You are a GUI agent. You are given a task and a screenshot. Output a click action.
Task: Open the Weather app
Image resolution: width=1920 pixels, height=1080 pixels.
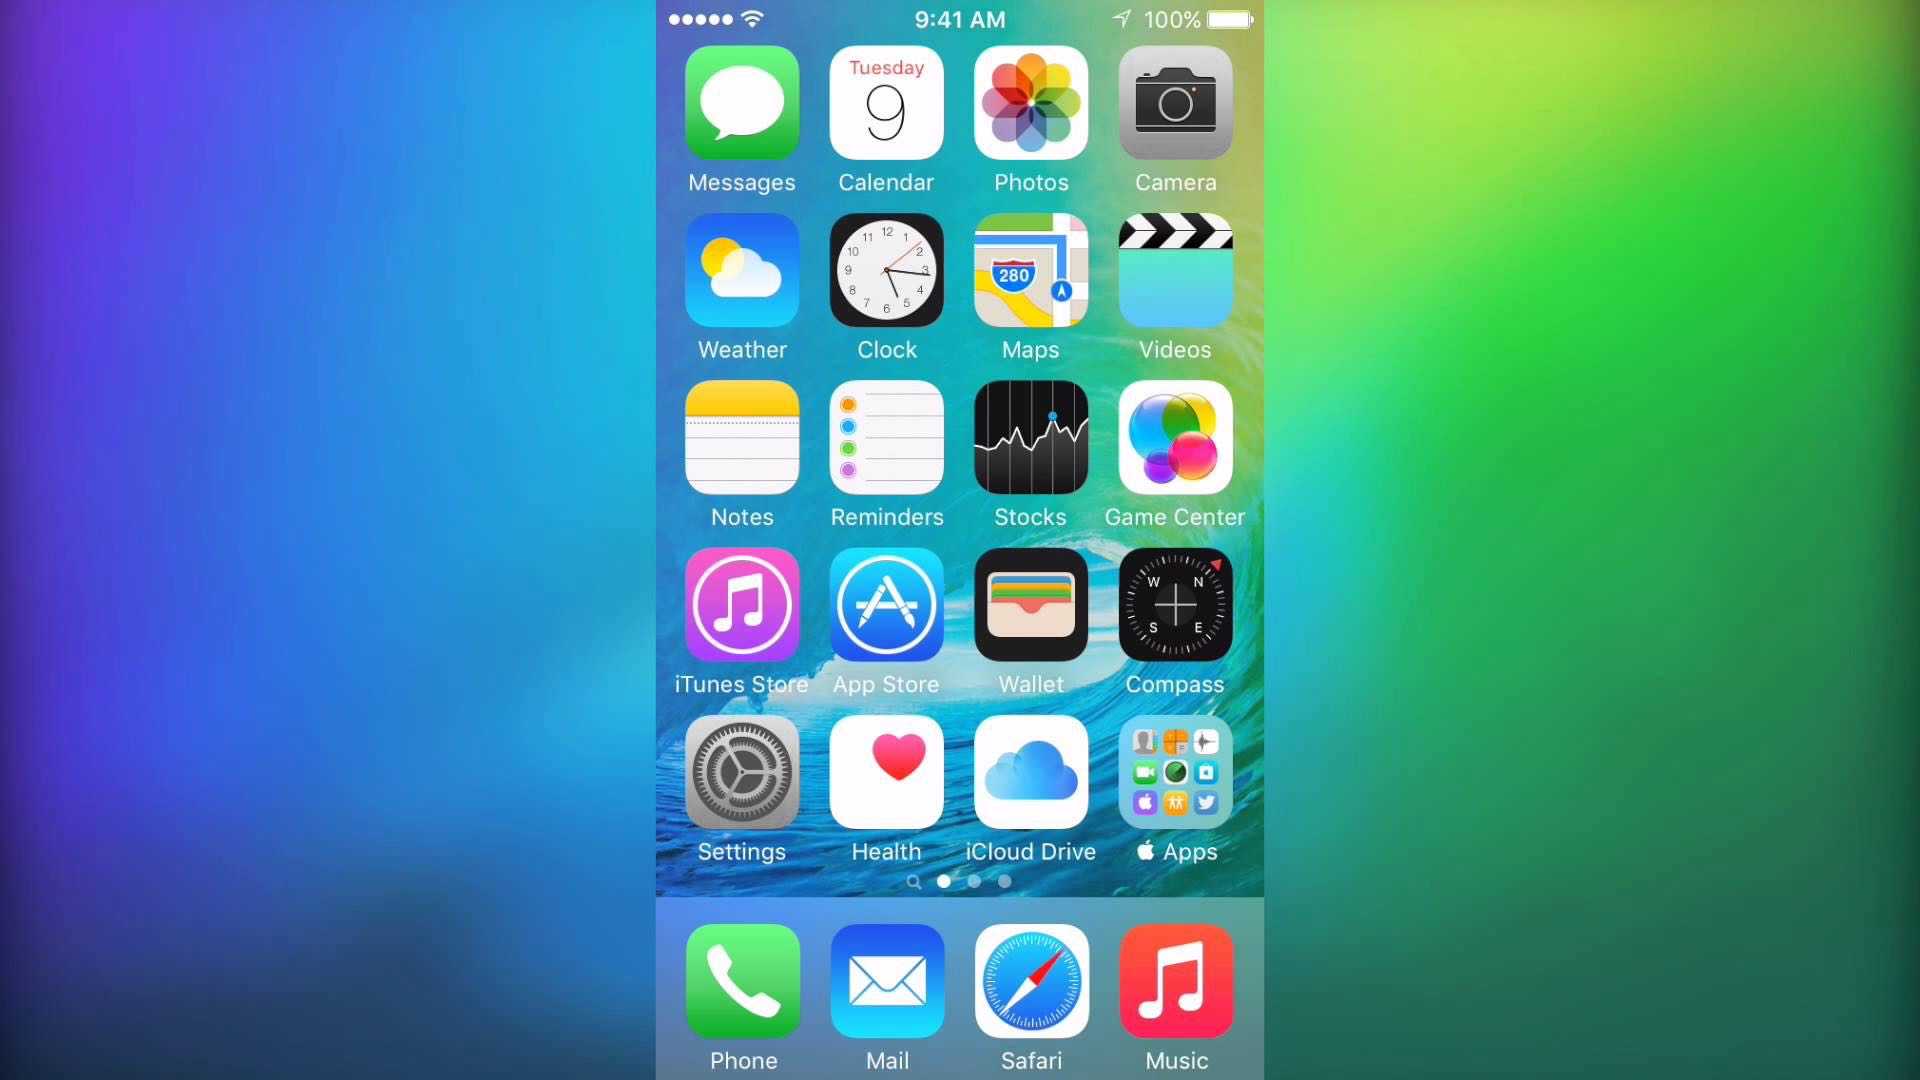(x=741, y=273)
